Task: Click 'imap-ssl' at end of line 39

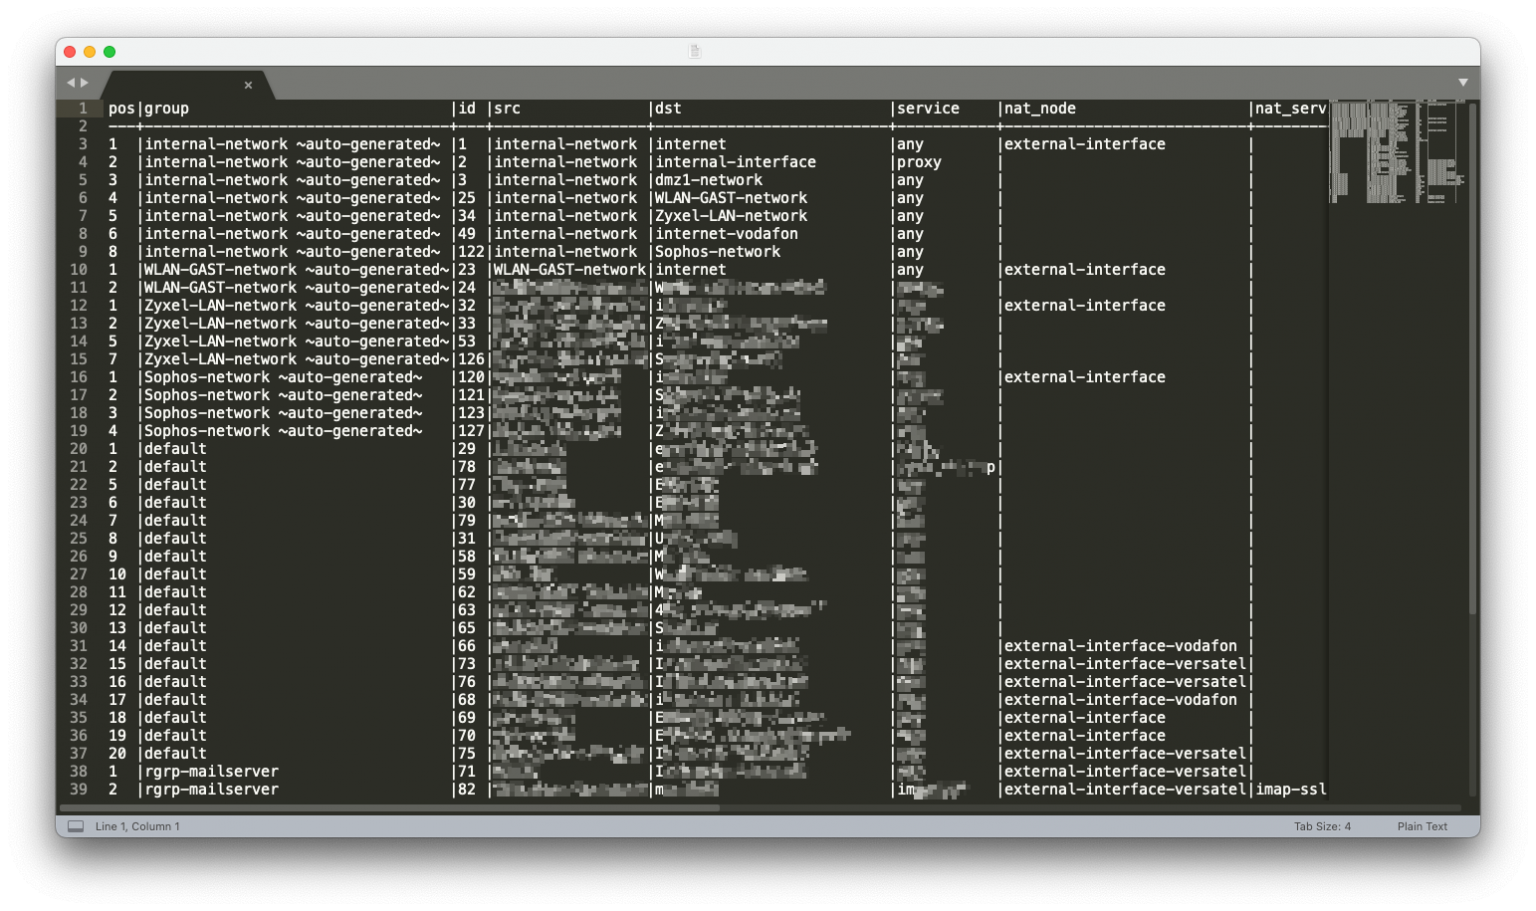Action: pyautogui.click(x=1291, y=790)
